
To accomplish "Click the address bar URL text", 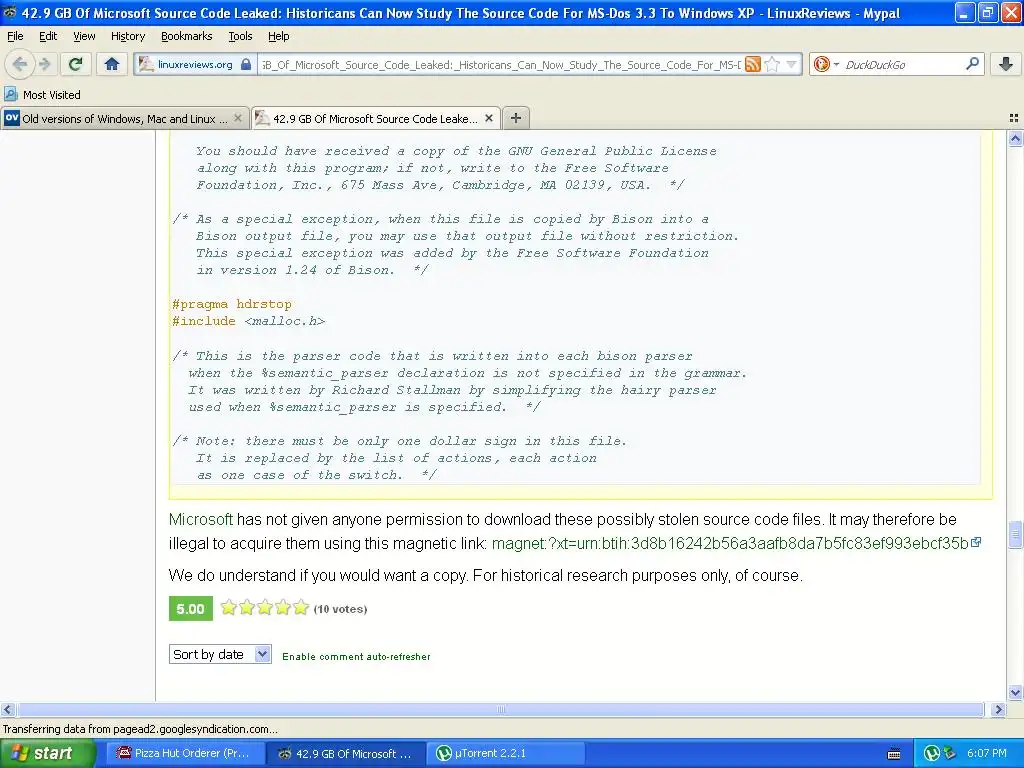I will pos(501,64).
